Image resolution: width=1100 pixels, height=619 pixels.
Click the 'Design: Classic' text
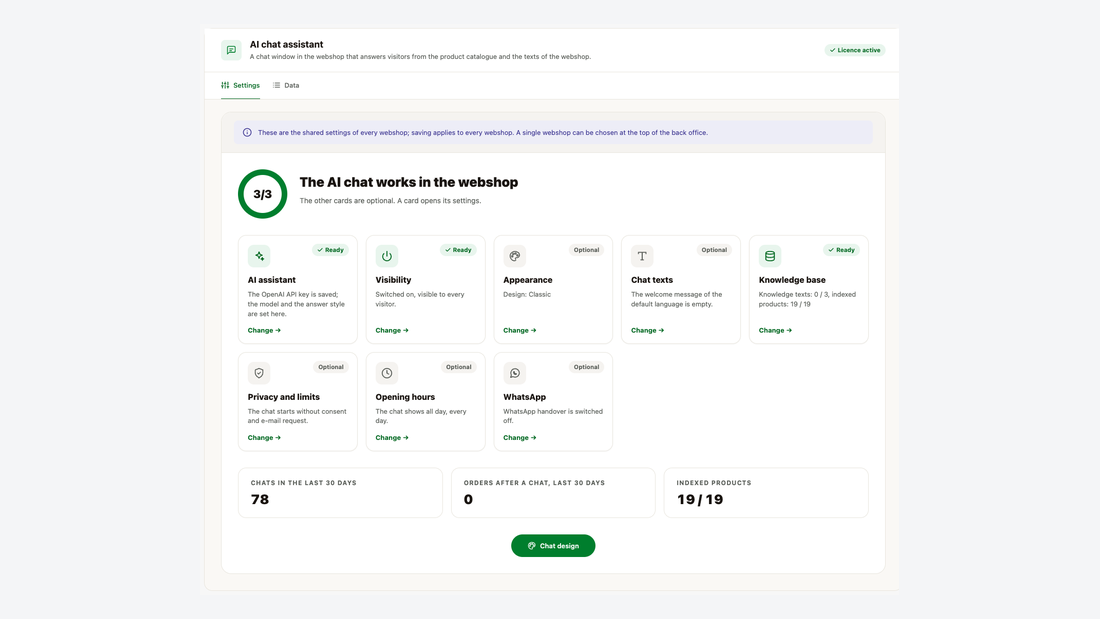tap(527, 295)
